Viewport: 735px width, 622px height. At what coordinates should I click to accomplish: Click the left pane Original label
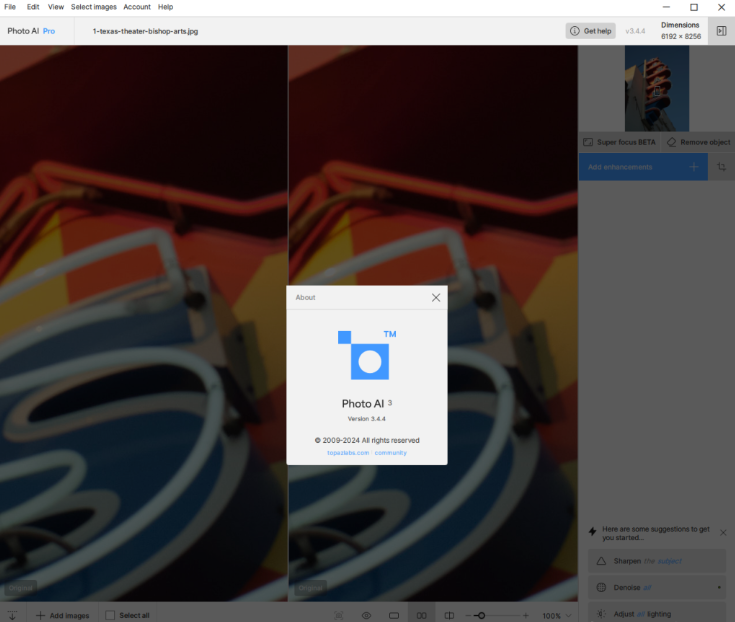[21, 588]
